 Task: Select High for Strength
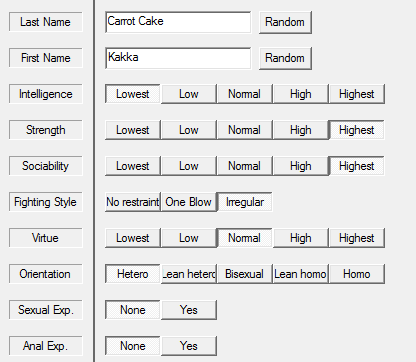(x=301, y=130)
